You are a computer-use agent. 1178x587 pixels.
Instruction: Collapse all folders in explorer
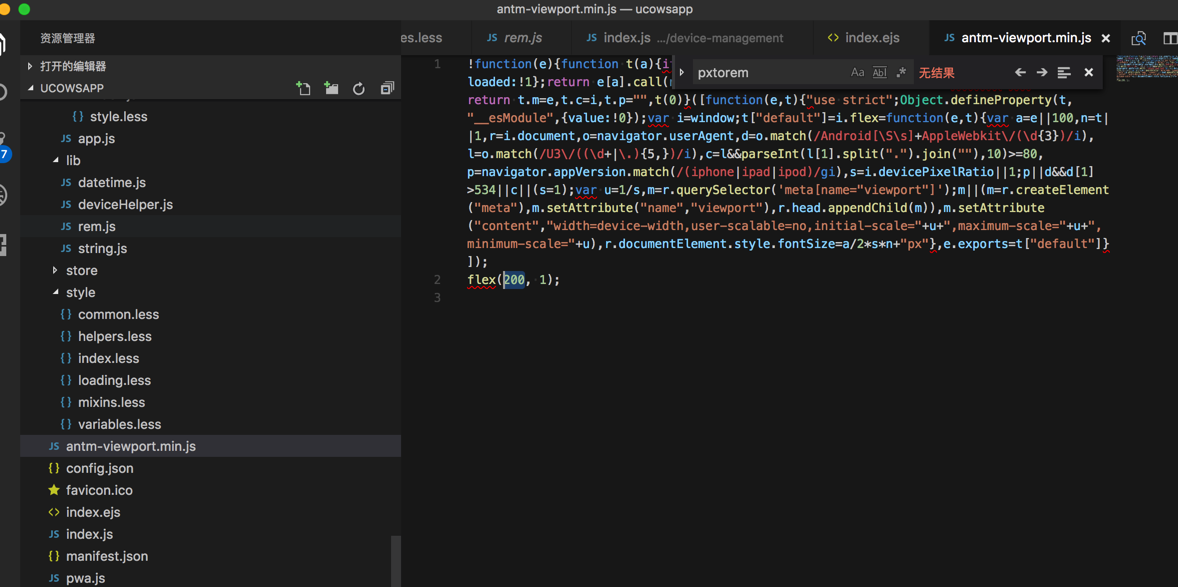point(387,89)
